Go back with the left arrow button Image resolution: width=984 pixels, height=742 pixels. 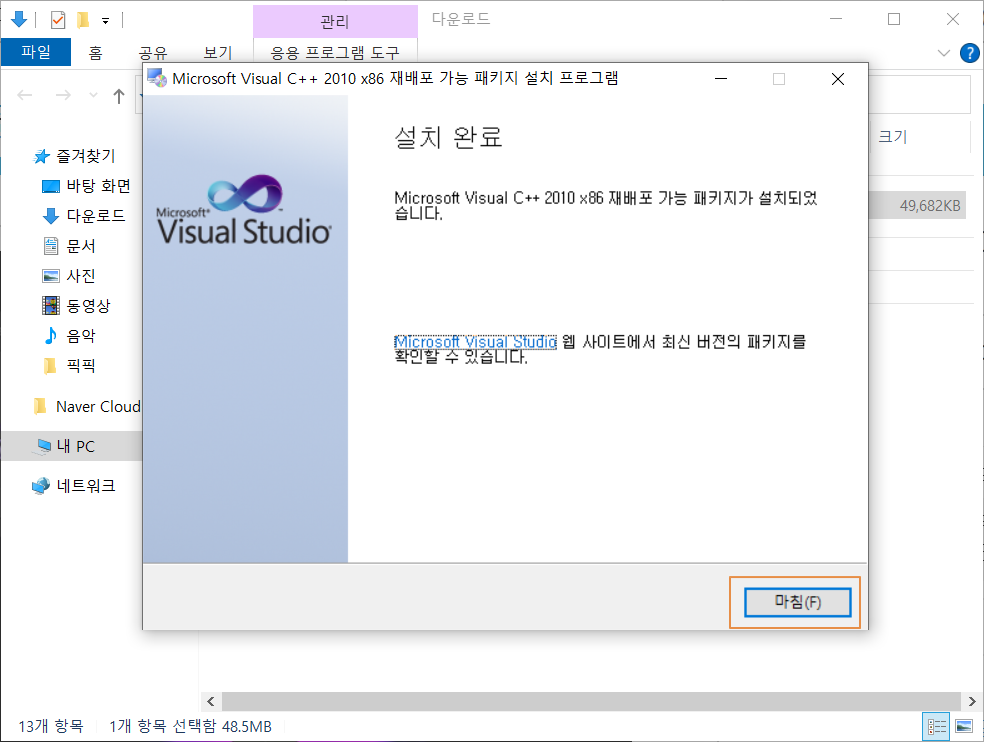(x=24, y=95)
